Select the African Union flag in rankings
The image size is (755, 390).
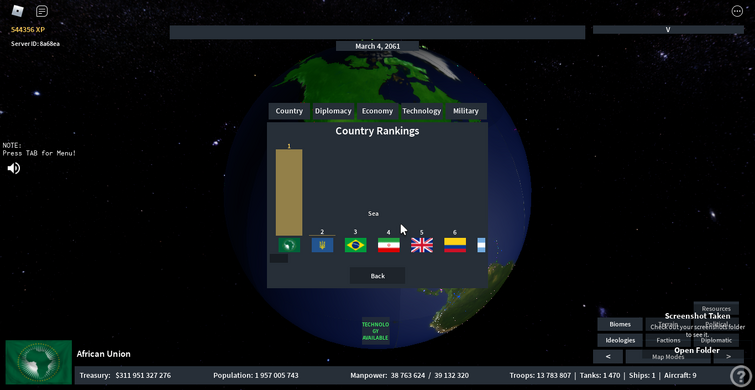click(289, 245)
